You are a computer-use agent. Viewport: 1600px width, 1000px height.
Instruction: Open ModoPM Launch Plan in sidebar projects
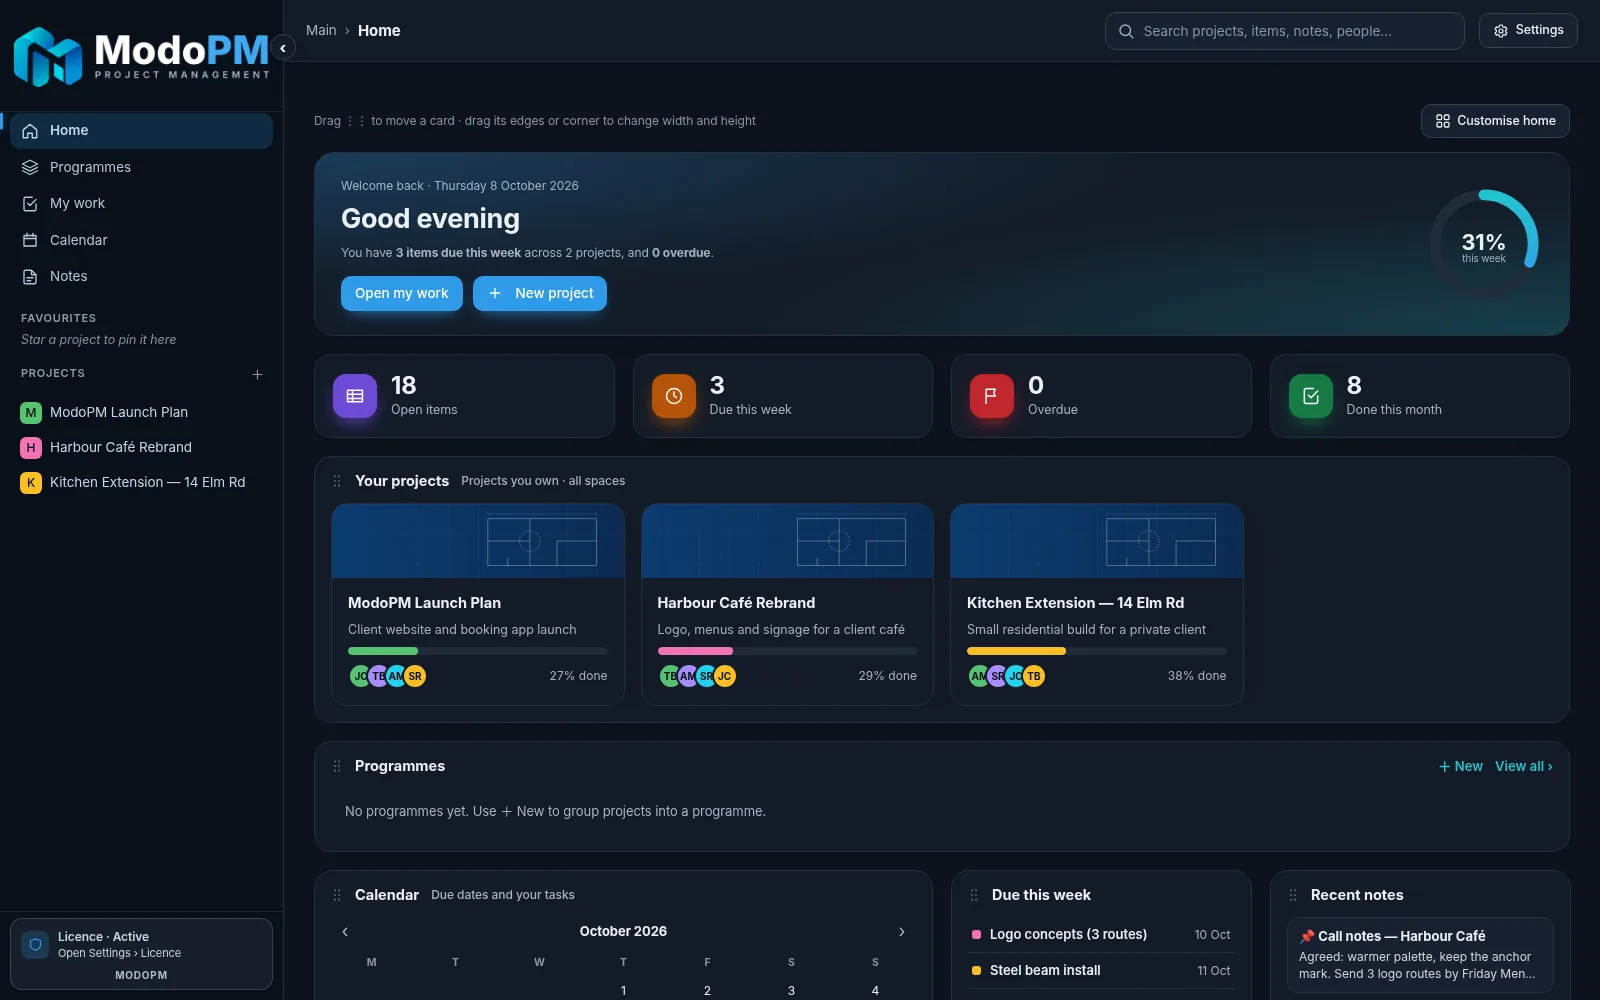coord(141,412)
